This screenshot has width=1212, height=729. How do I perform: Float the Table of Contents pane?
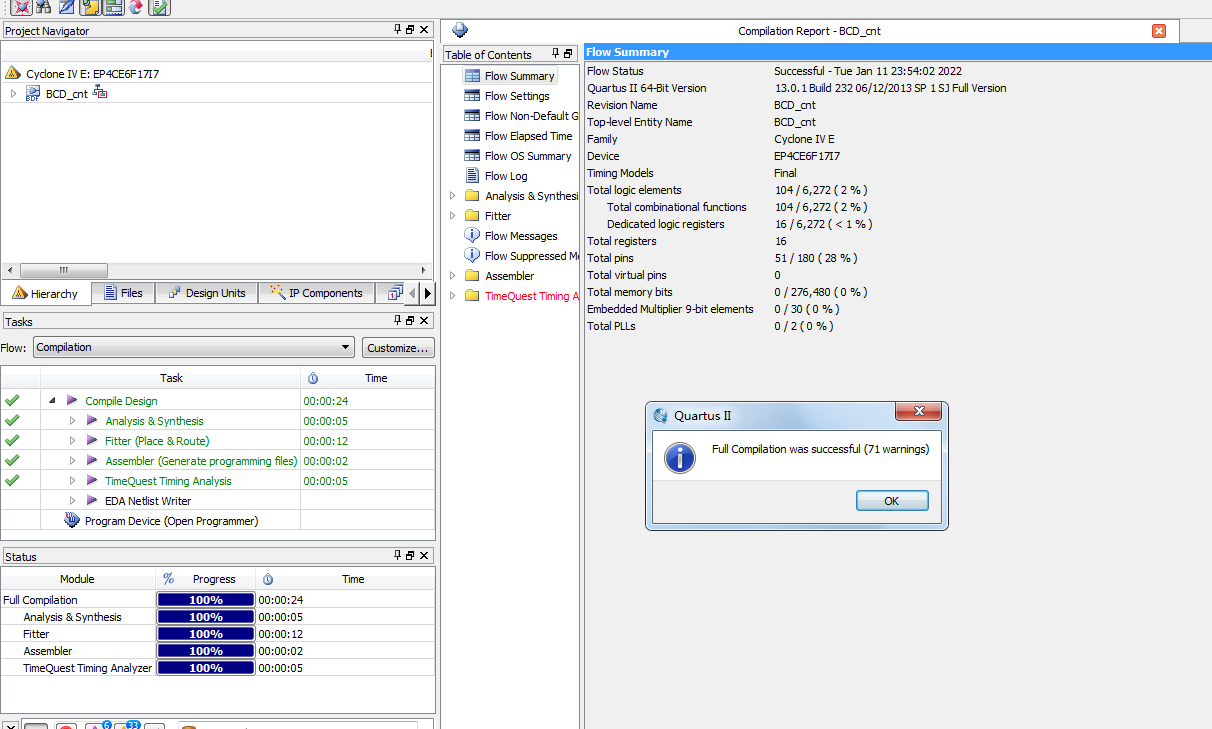pyautogui.click(x=568, y=53)
